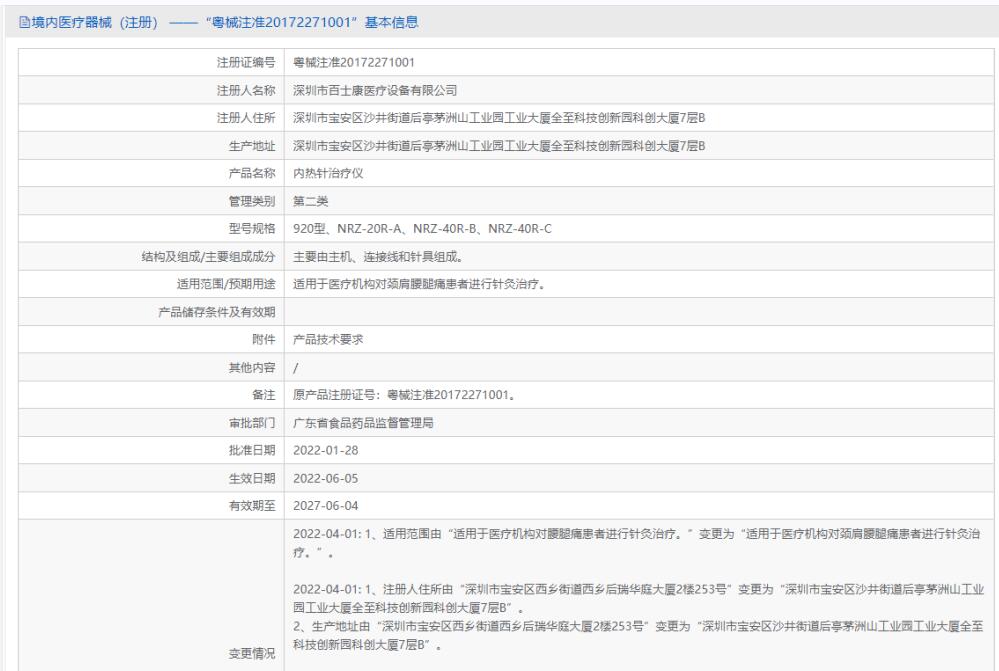This screenshot has height=671, width=999.
Task: Click the model specification 920型、NRZ-20R-A row value
Action: [422, 229]
